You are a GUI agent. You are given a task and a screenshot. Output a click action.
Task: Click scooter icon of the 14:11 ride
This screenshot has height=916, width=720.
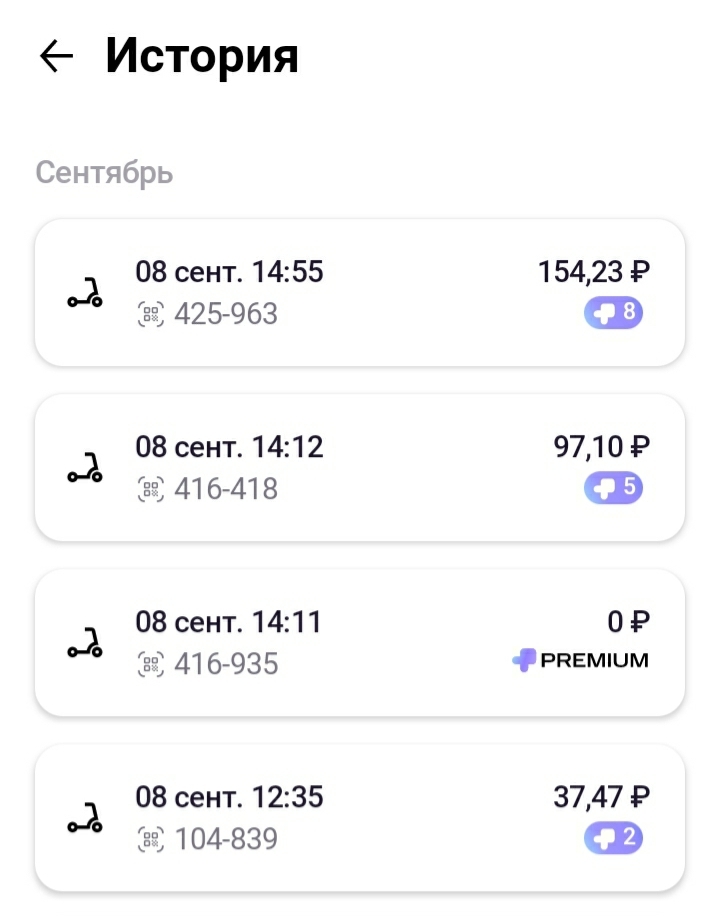[x=85, y=643]
